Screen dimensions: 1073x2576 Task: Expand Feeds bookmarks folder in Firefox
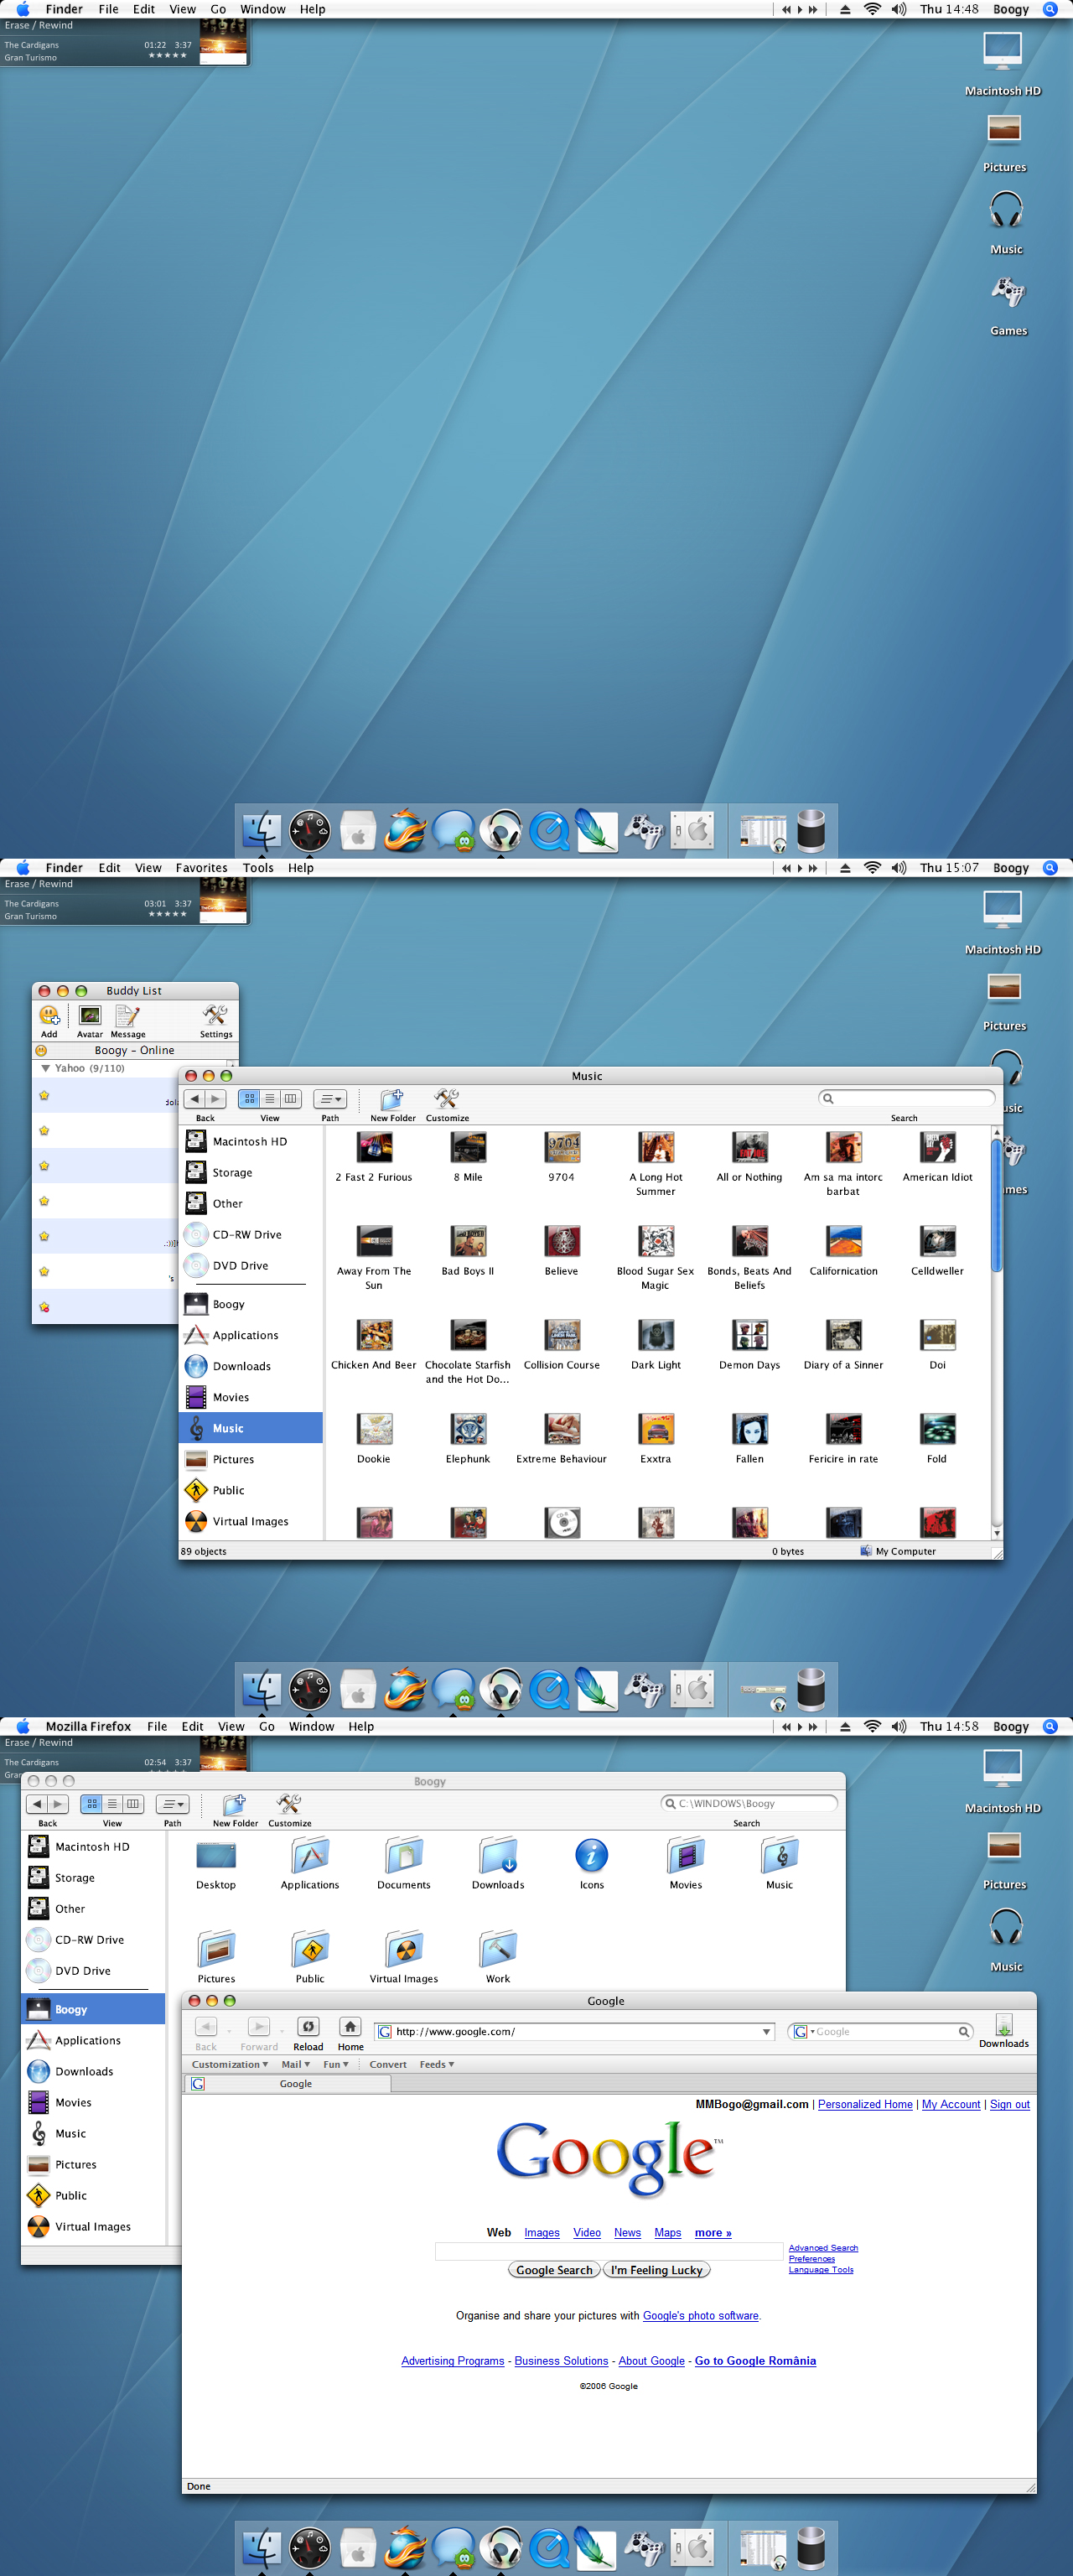click(x=437, y=2064)
